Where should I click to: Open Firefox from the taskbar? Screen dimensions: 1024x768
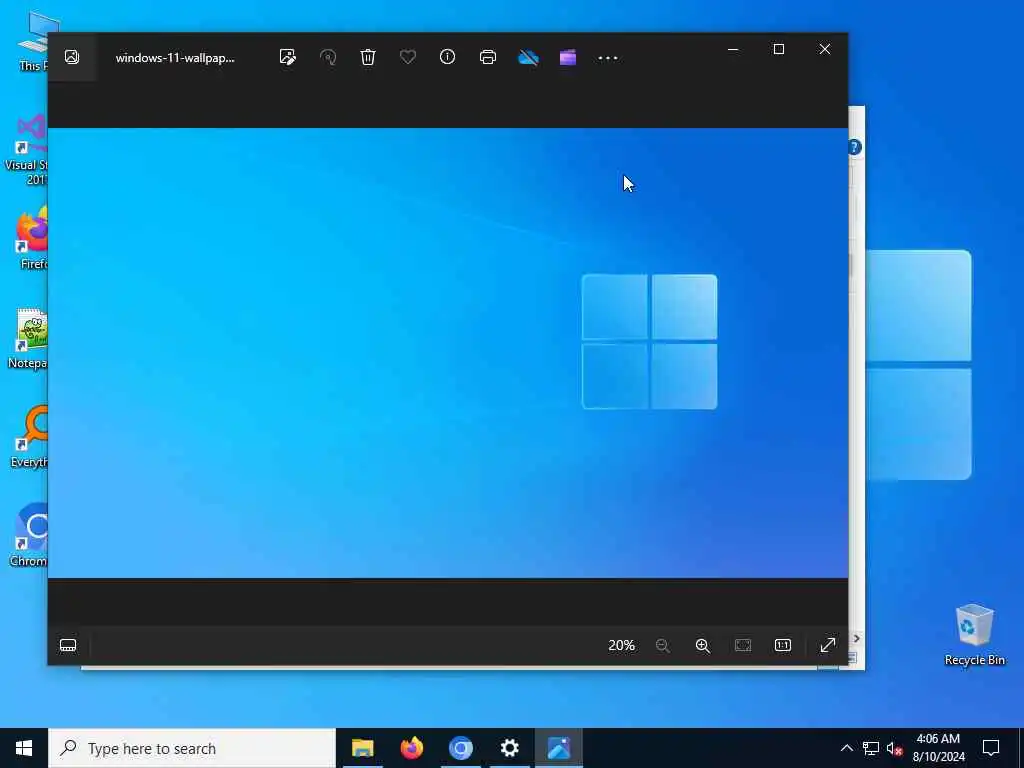tap(411, 748)
